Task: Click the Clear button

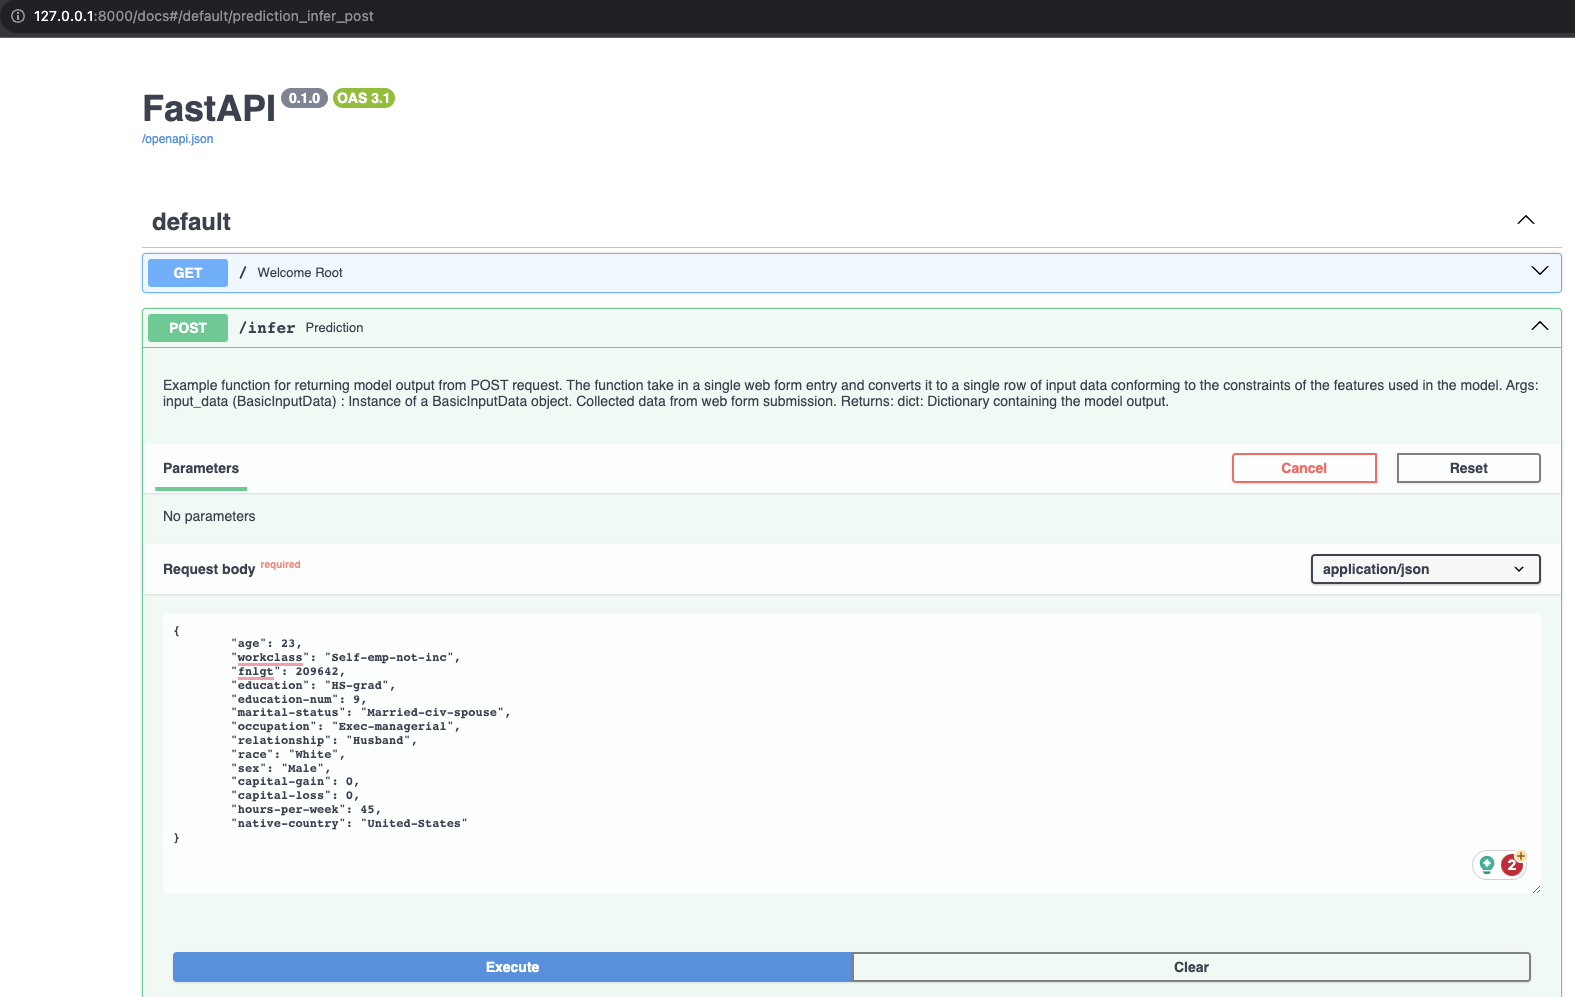Action: tap(1191, 967)
